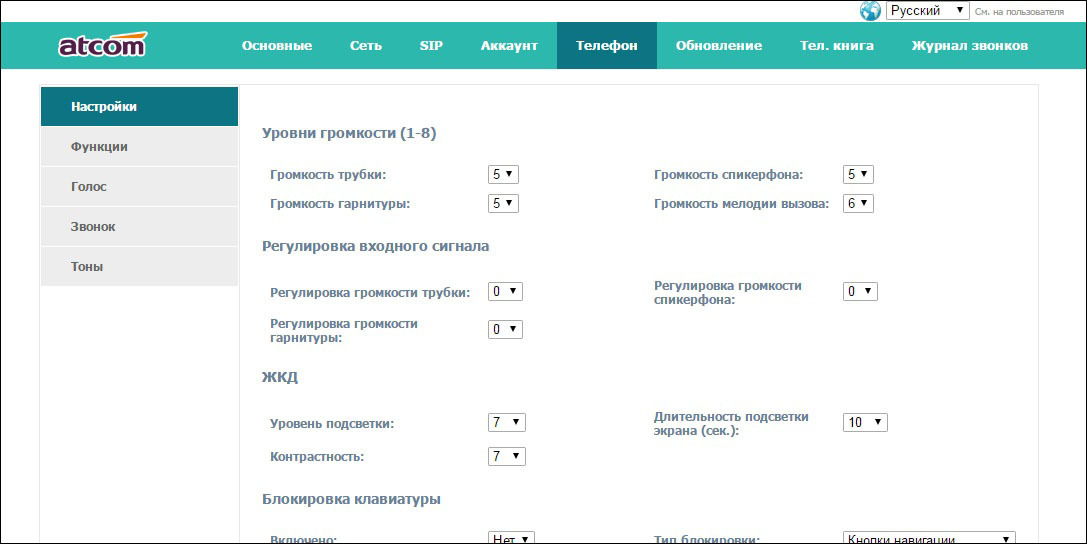
Task: Open the Уровень подсветки dropdown
Action: coord(507,423)
